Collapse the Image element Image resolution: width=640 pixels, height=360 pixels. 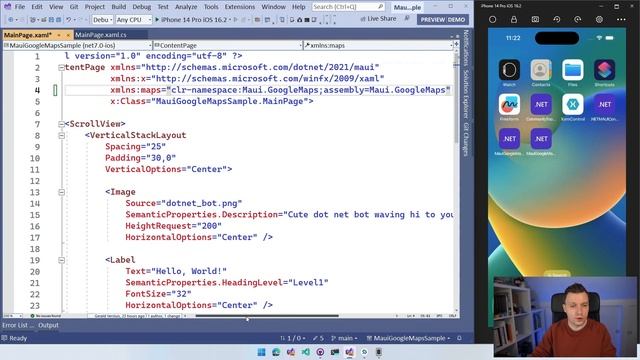point(61,192)
